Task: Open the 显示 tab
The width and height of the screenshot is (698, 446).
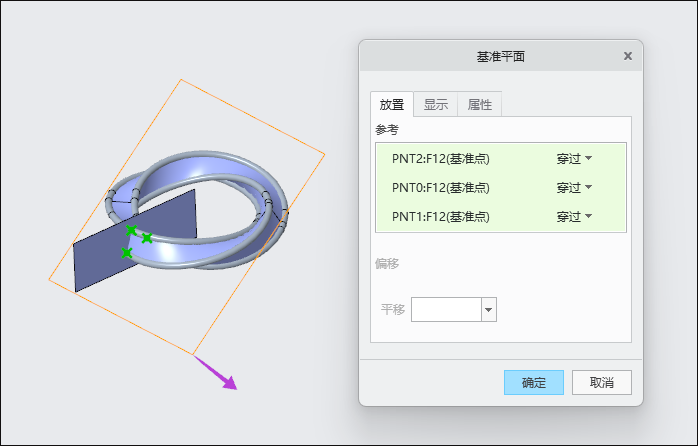Action: [x=435, y=105]
